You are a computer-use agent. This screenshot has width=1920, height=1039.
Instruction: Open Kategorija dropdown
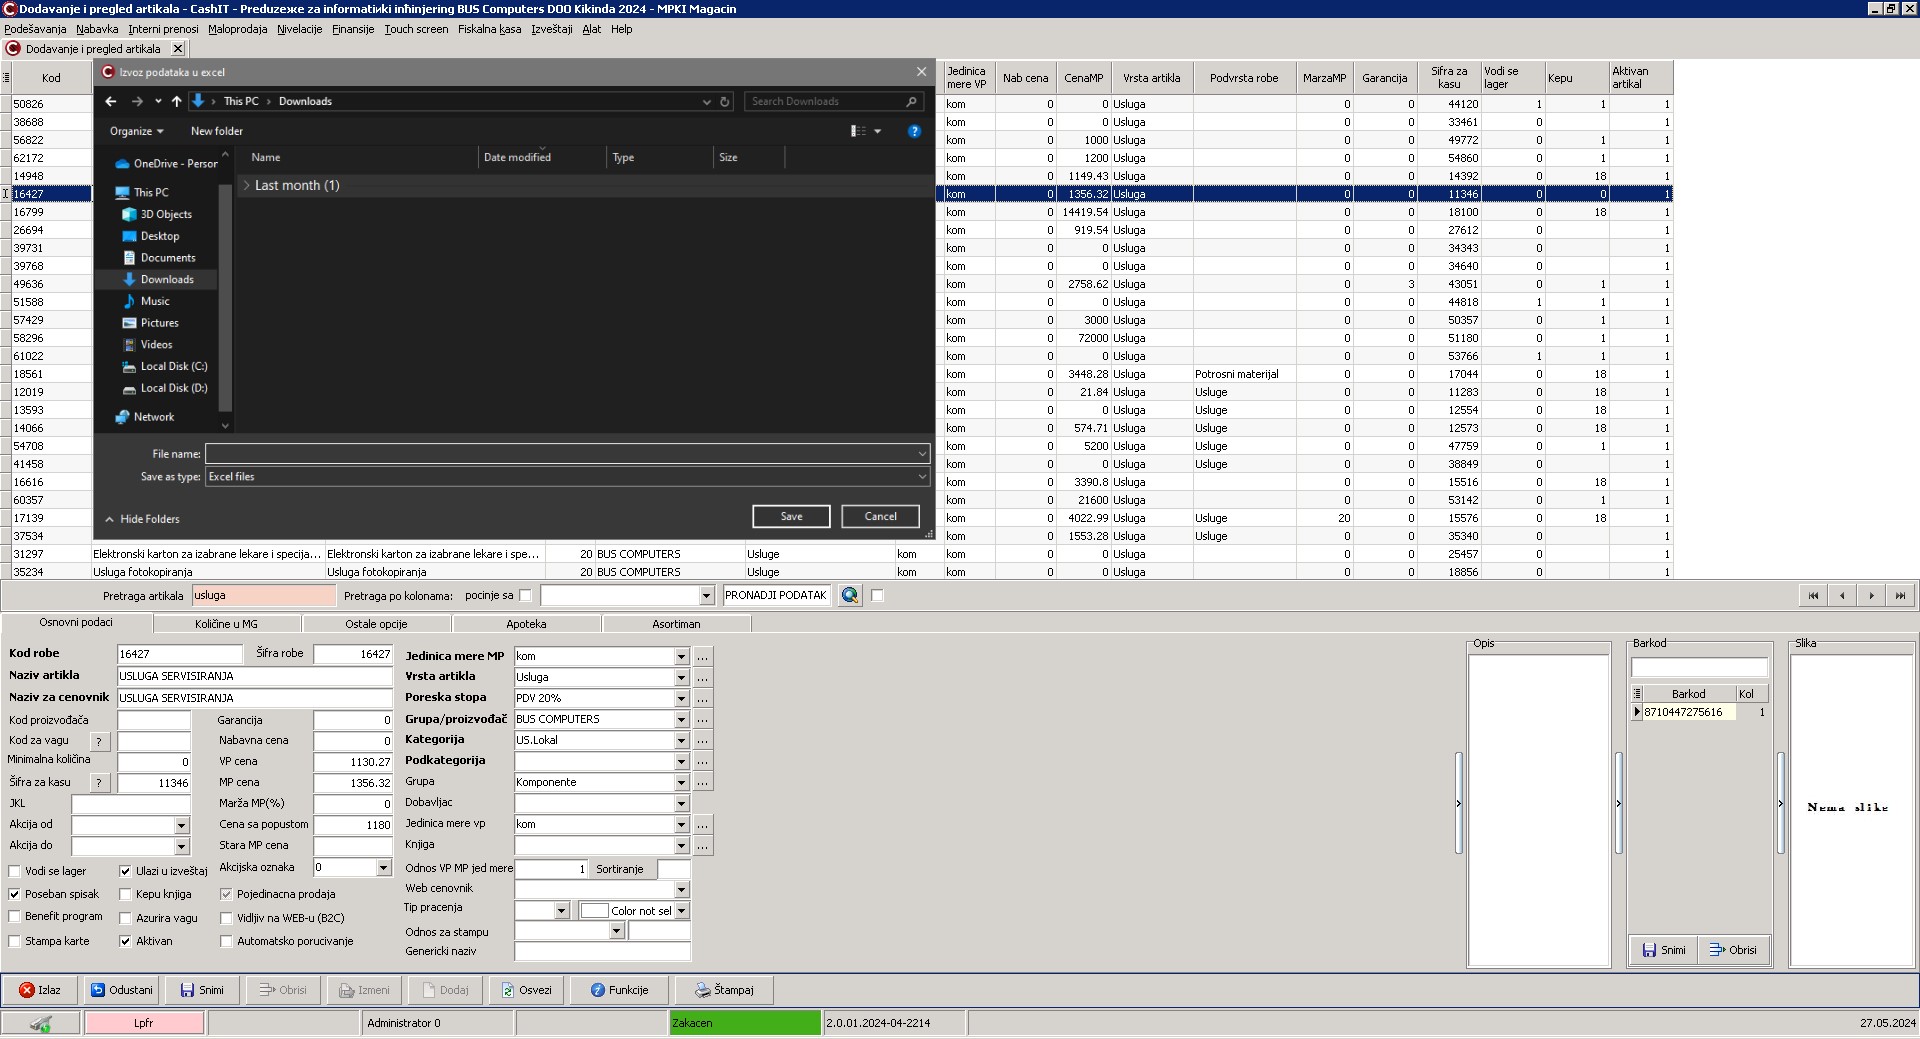click(681, 741)
